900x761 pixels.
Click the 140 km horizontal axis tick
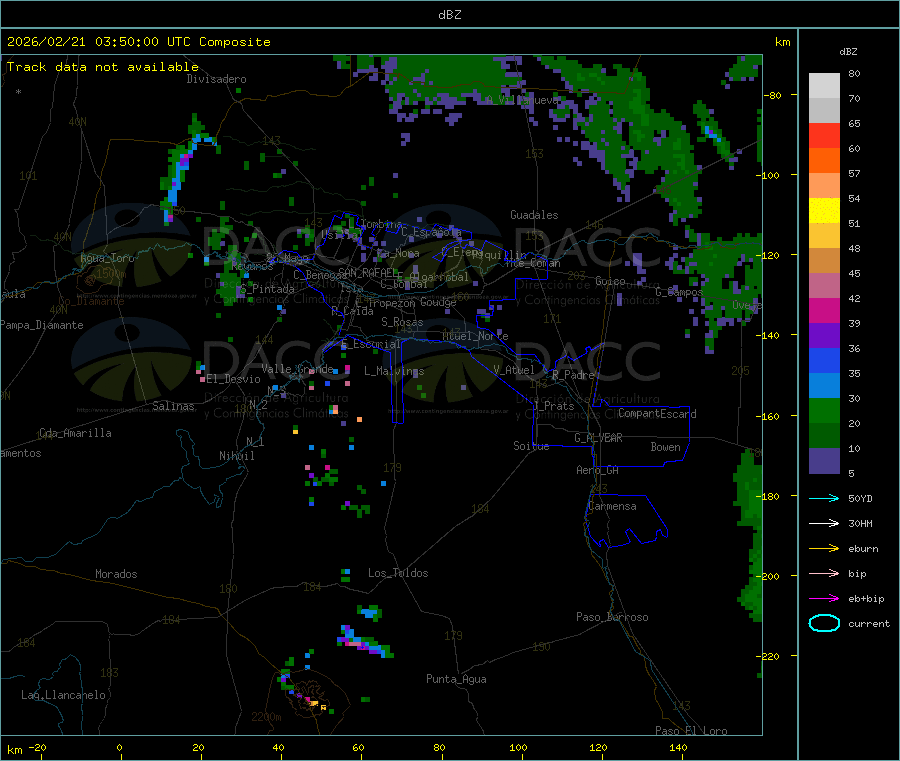(678, 747)
